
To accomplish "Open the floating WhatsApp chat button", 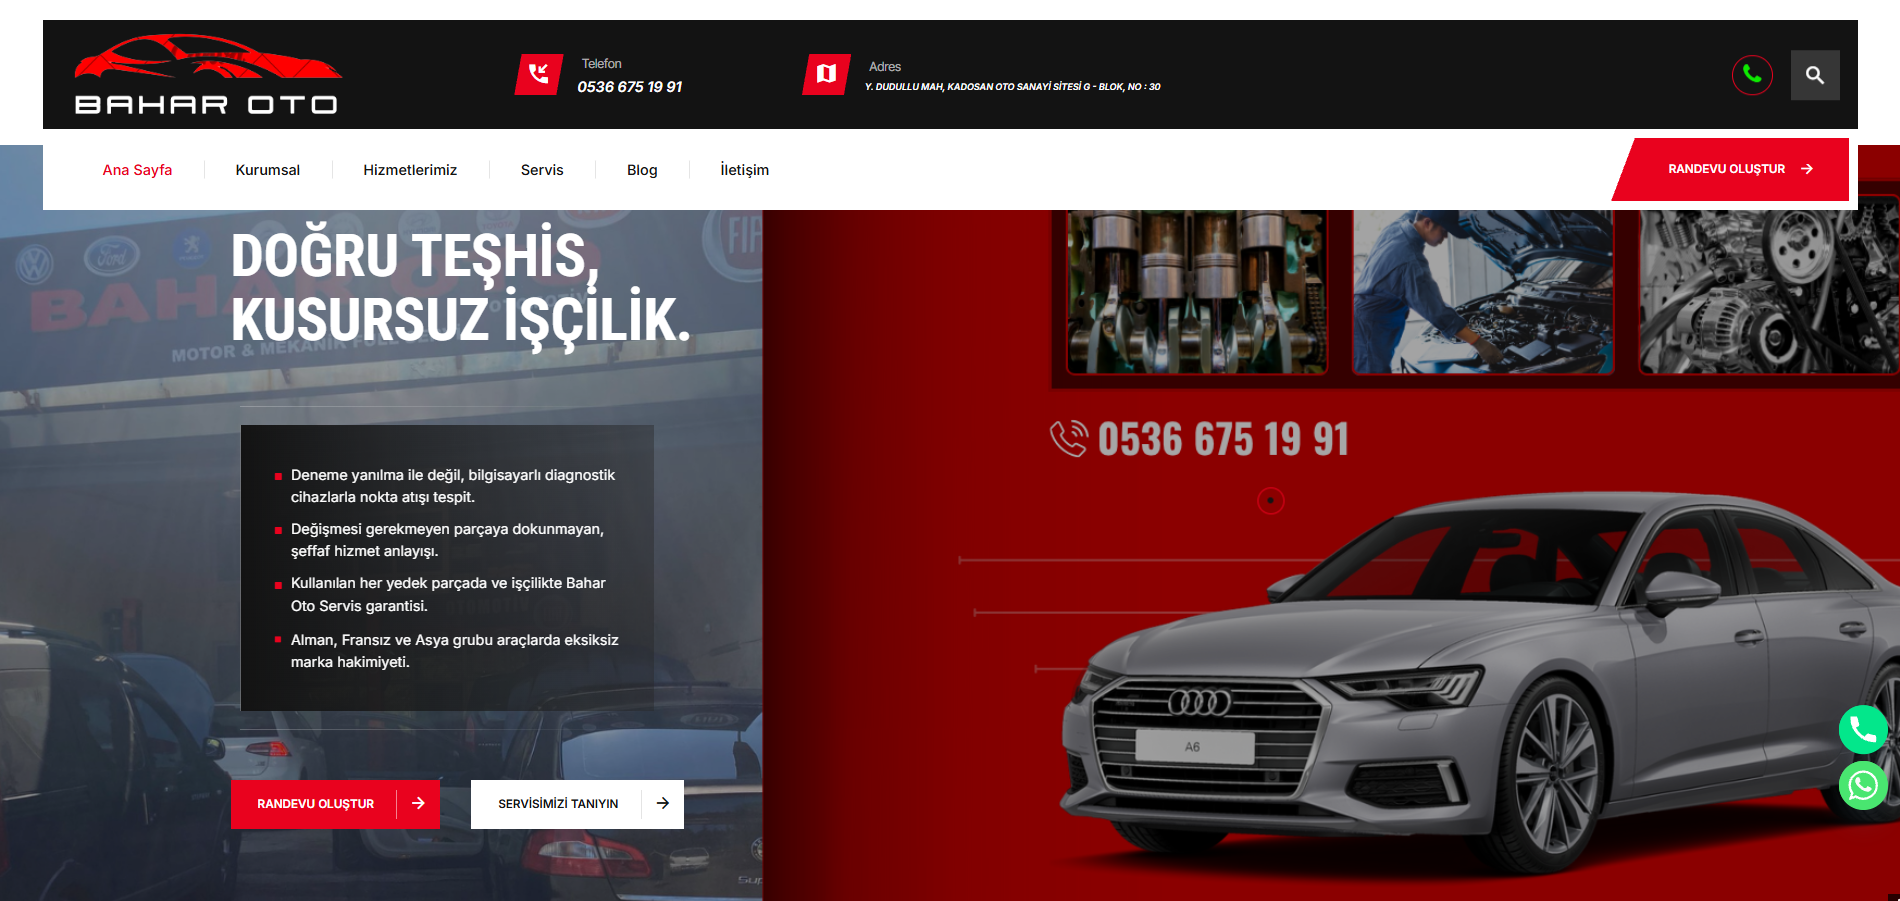I will tap(1863, 786).
